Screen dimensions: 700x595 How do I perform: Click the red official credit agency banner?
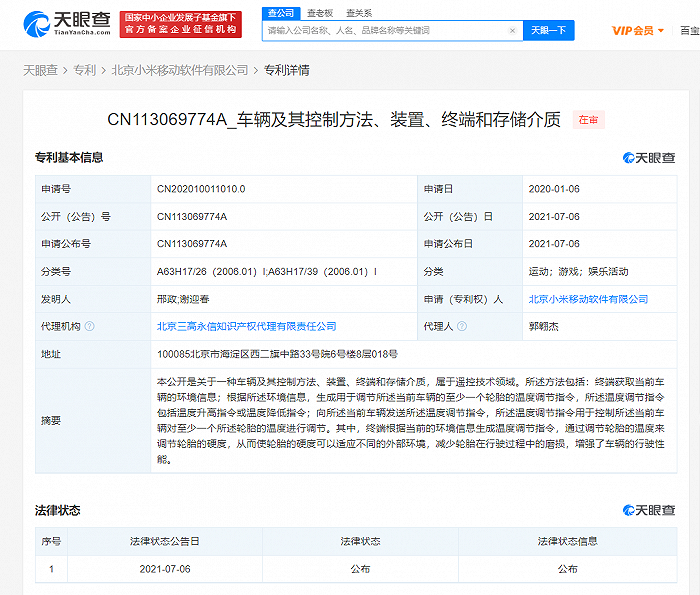(x=179, y=24)
